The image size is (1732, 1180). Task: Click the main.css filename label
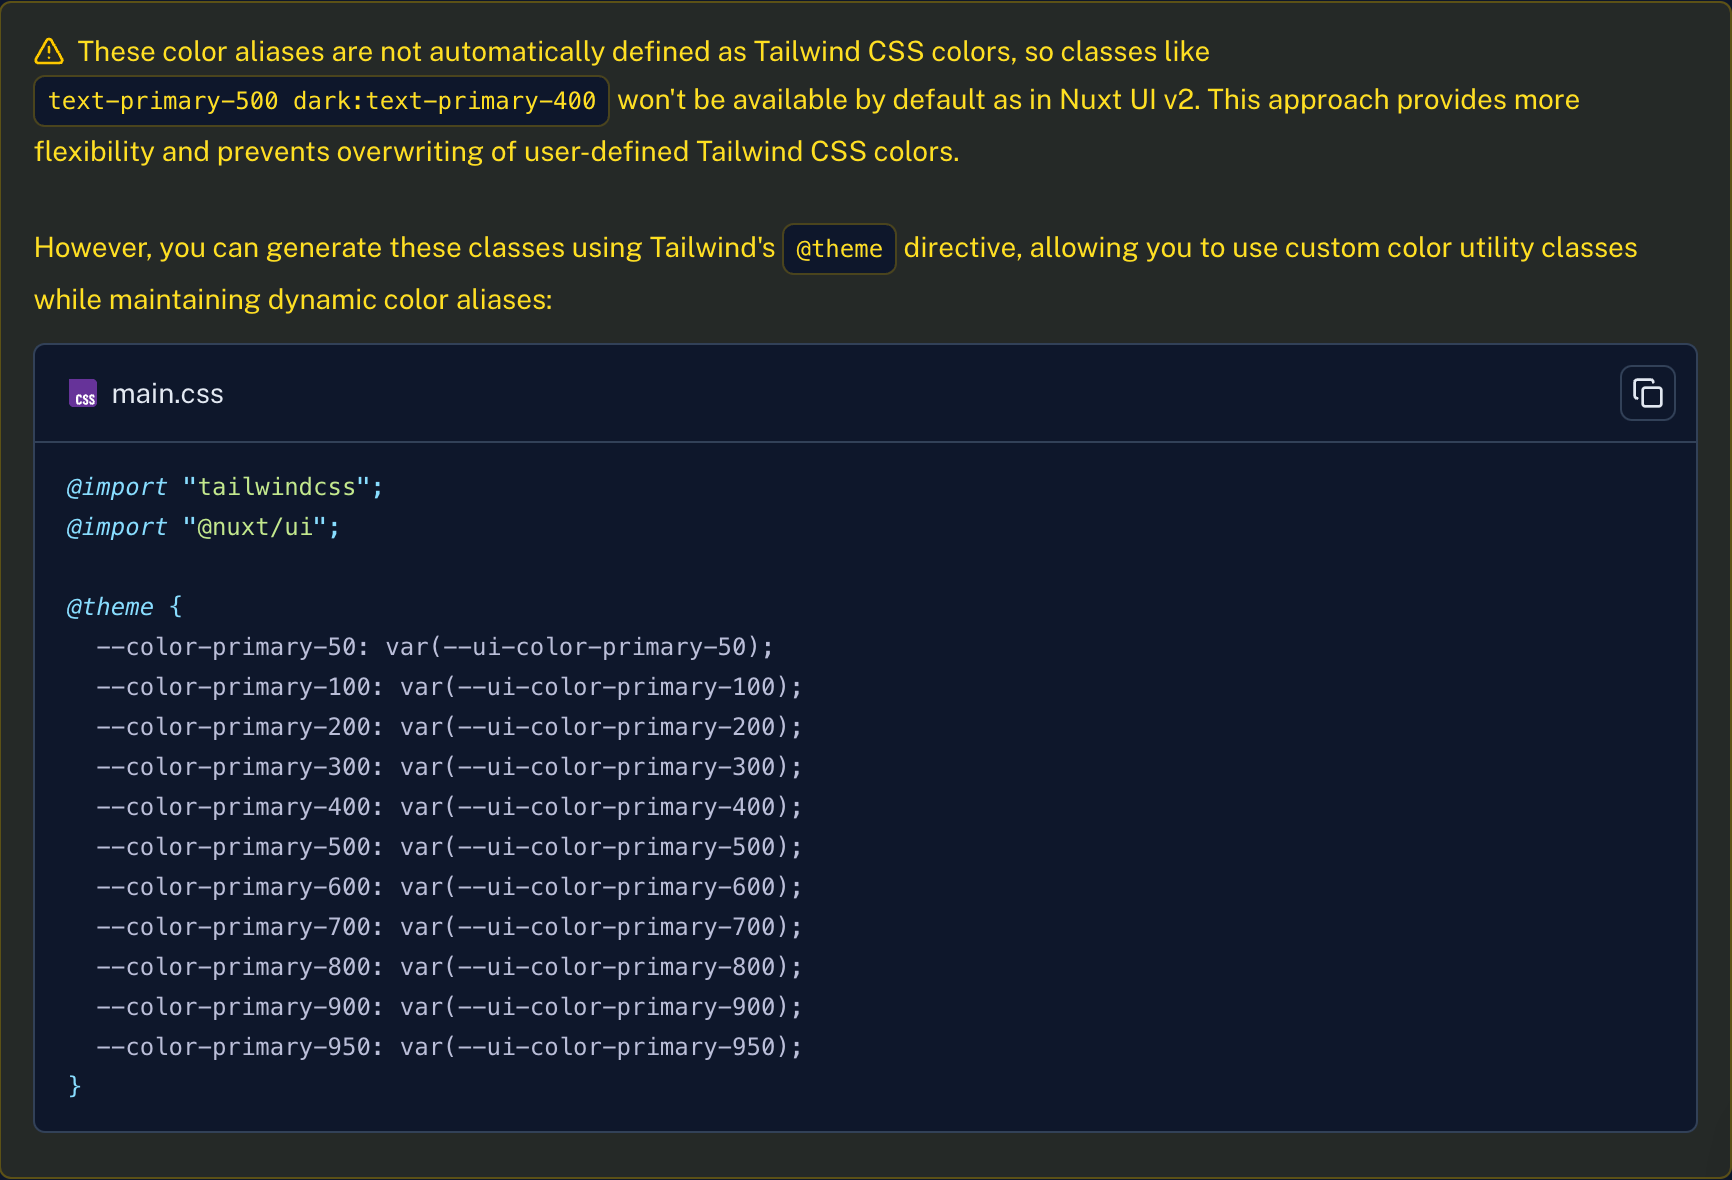click(167, 394)
